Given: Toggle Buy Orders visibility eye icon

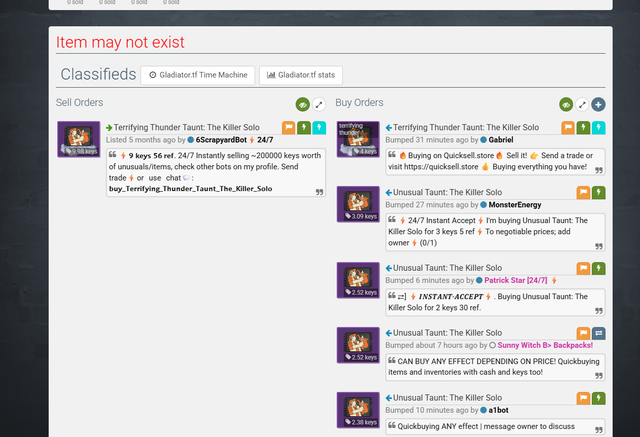Looking at the screenshot, I should [x=566, y=105].
